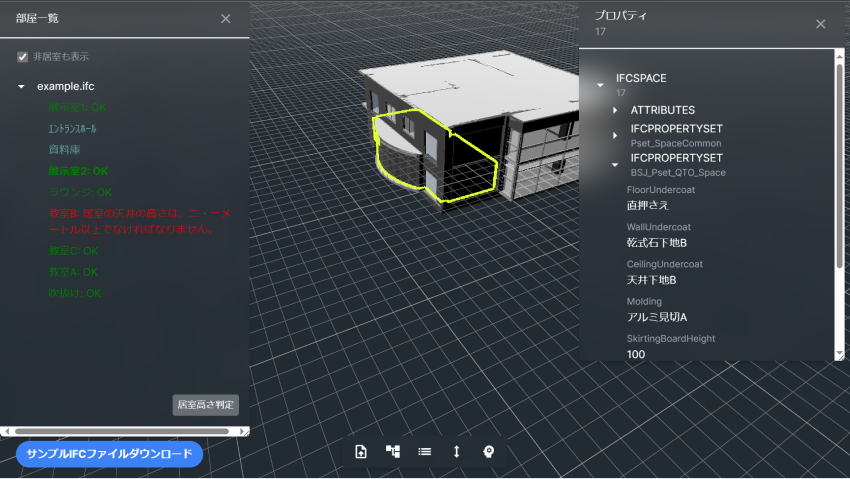This screenshot has width=850, height=479.
Task: Collapse the example.ifc tree node
Action: pyautogui.click(x=21, y=87)
